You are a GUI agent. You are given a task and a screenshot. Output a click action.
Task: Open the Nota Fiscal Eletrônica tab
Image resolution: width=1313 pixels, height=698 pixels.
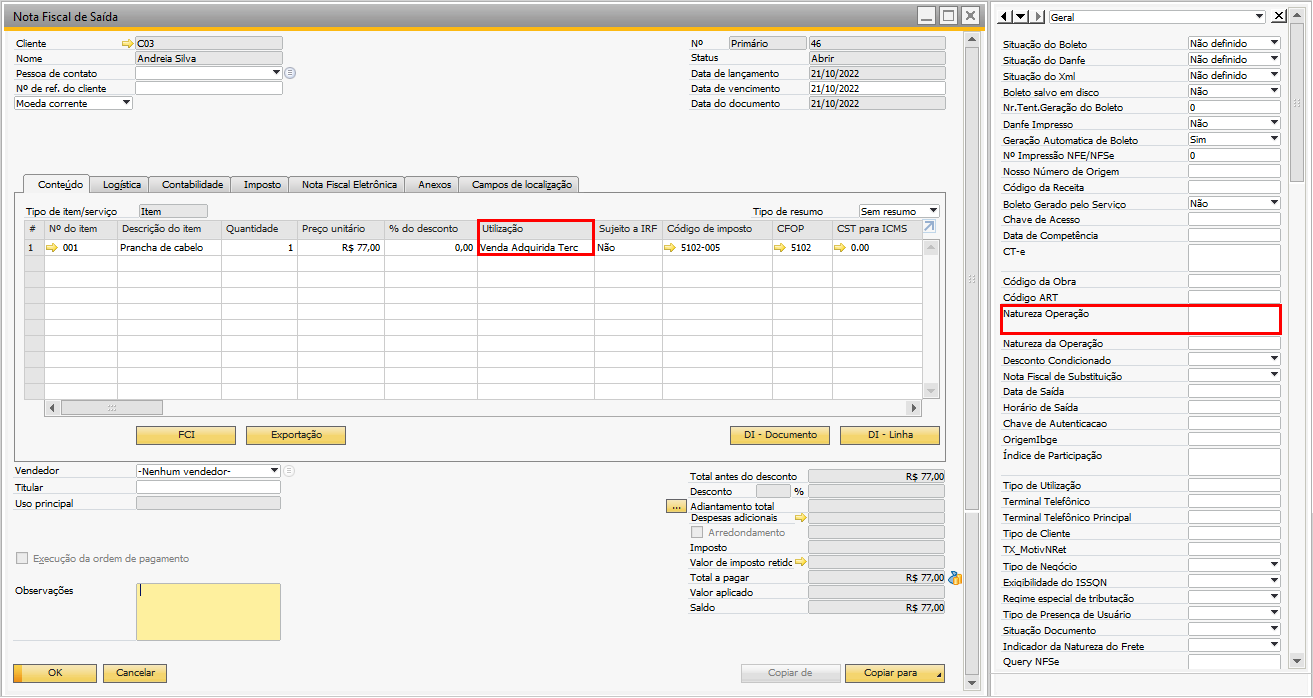(x=350, y=184)
